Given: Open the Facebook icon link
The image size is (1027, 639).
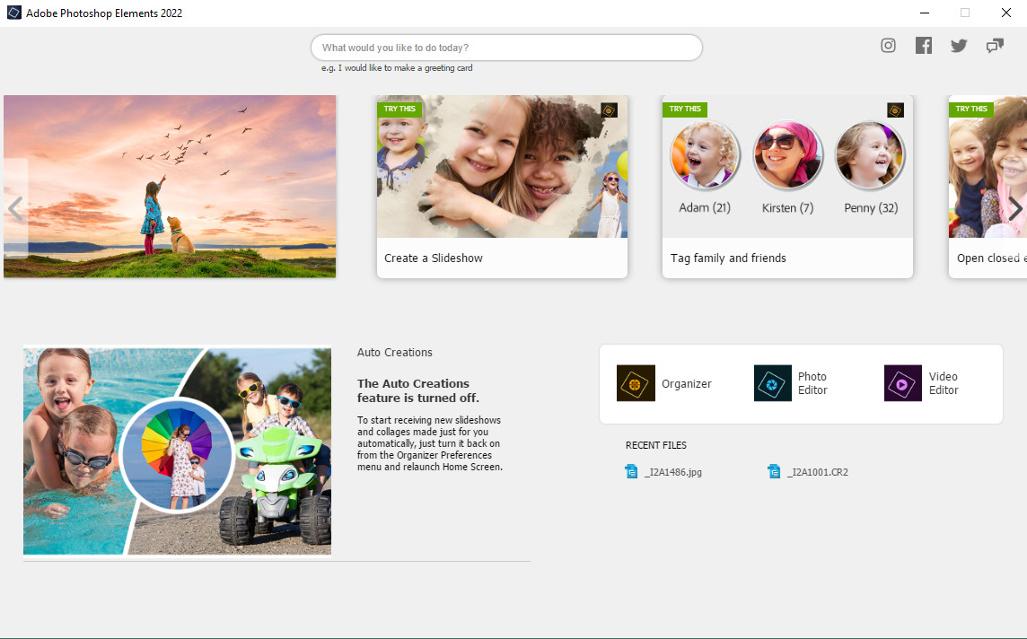Looking at the screenshot, I should (x=924, y=45).
